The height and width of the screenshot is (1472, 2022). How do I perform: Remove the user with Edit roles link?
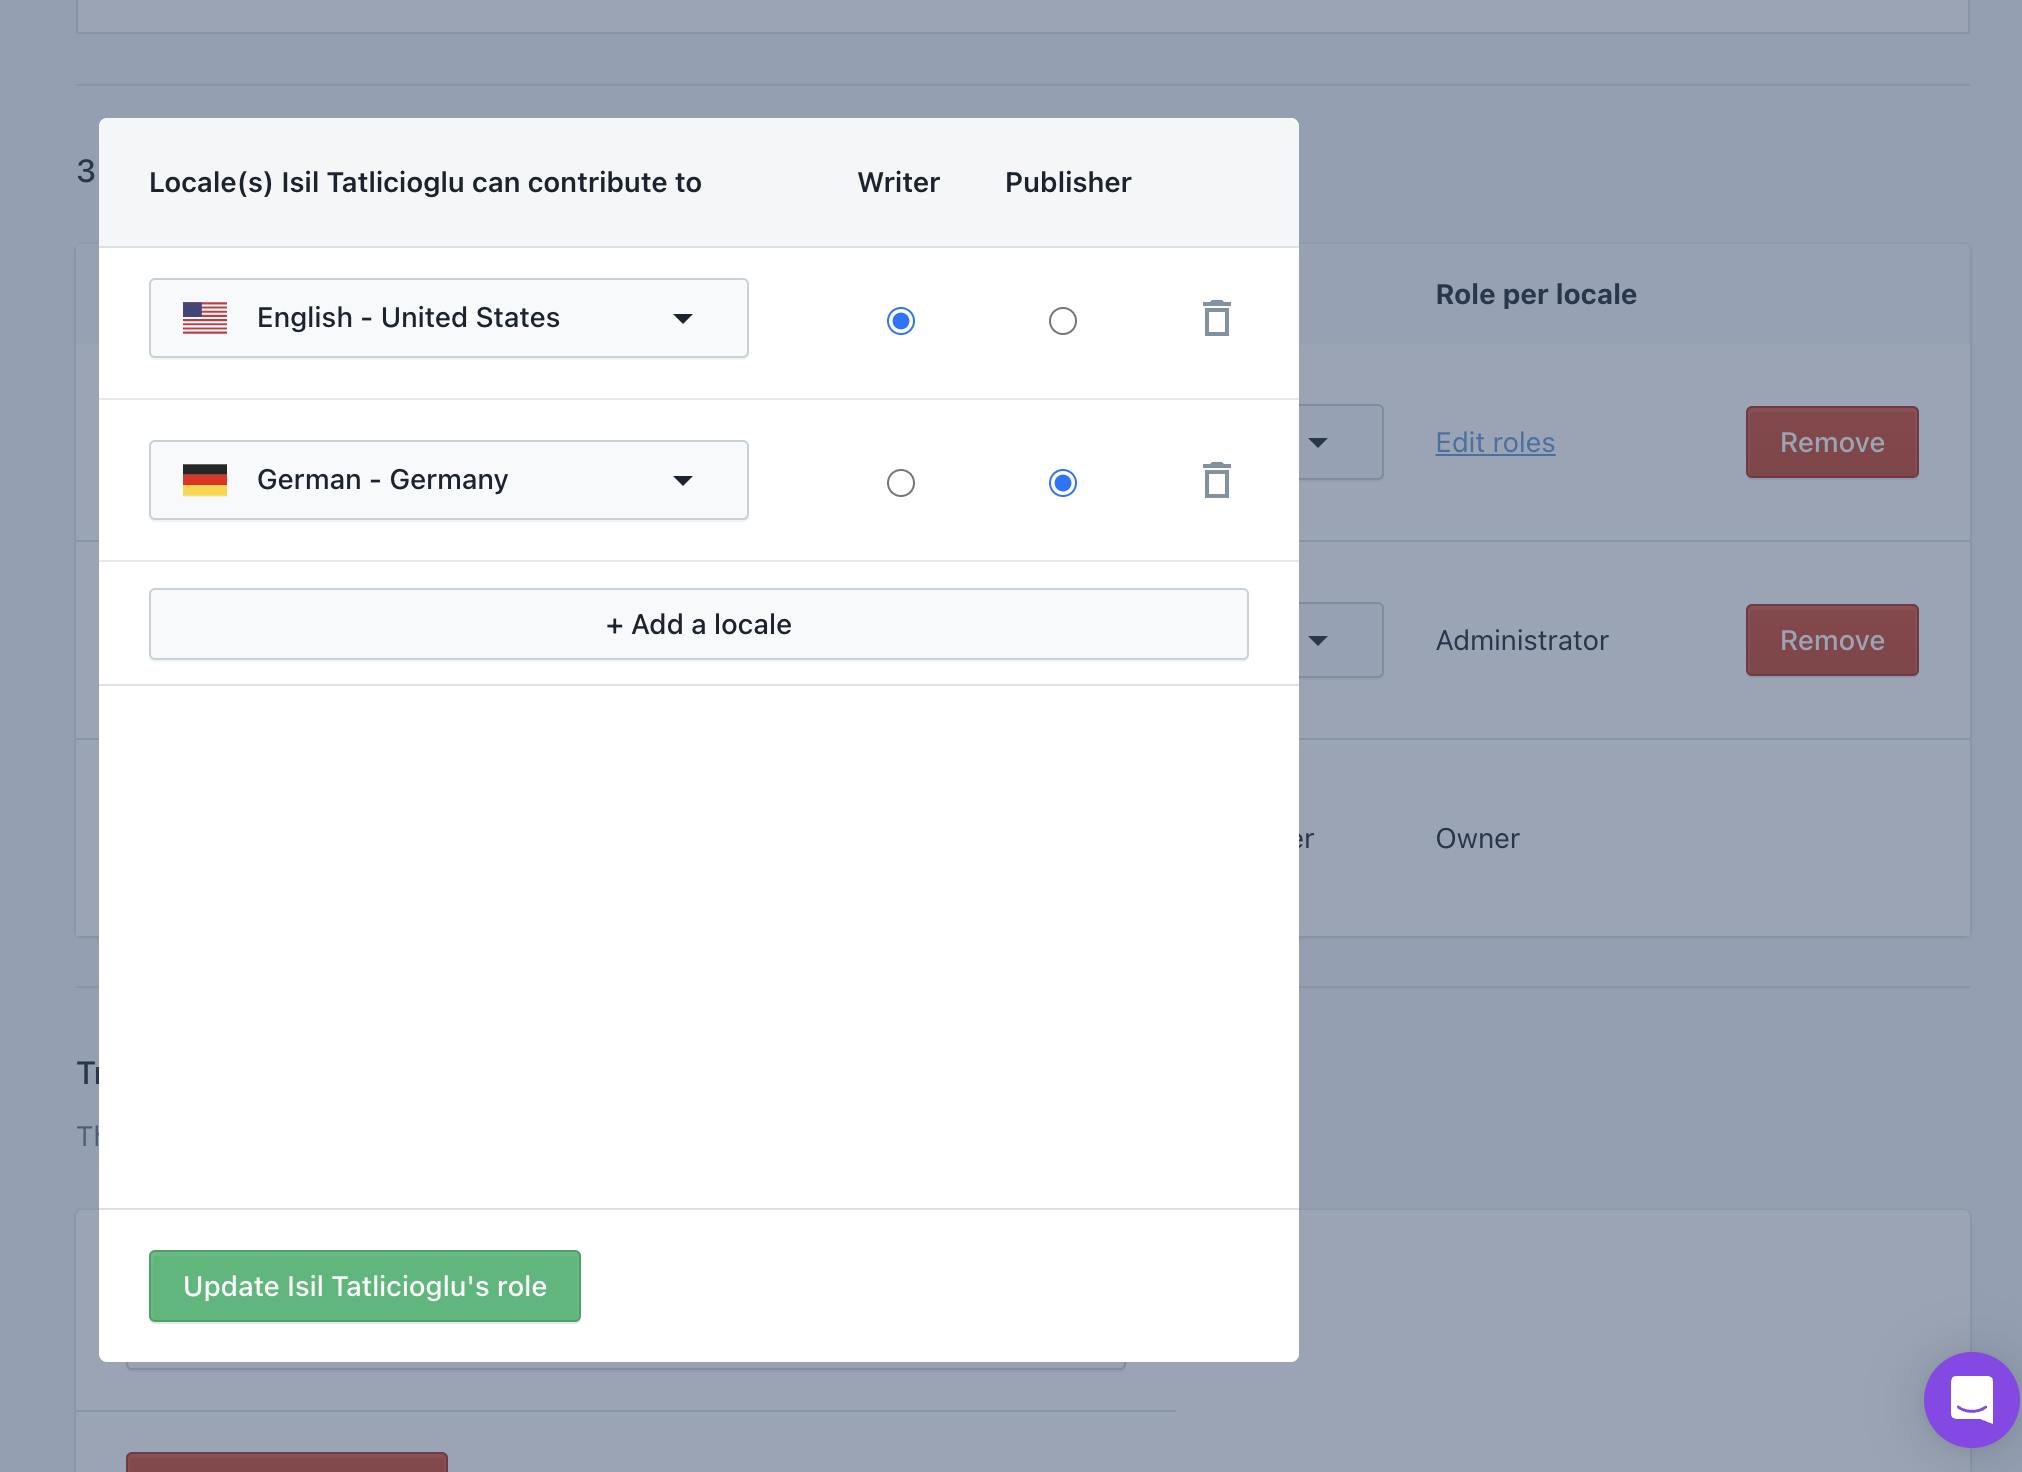click(x=1831, y=442)
